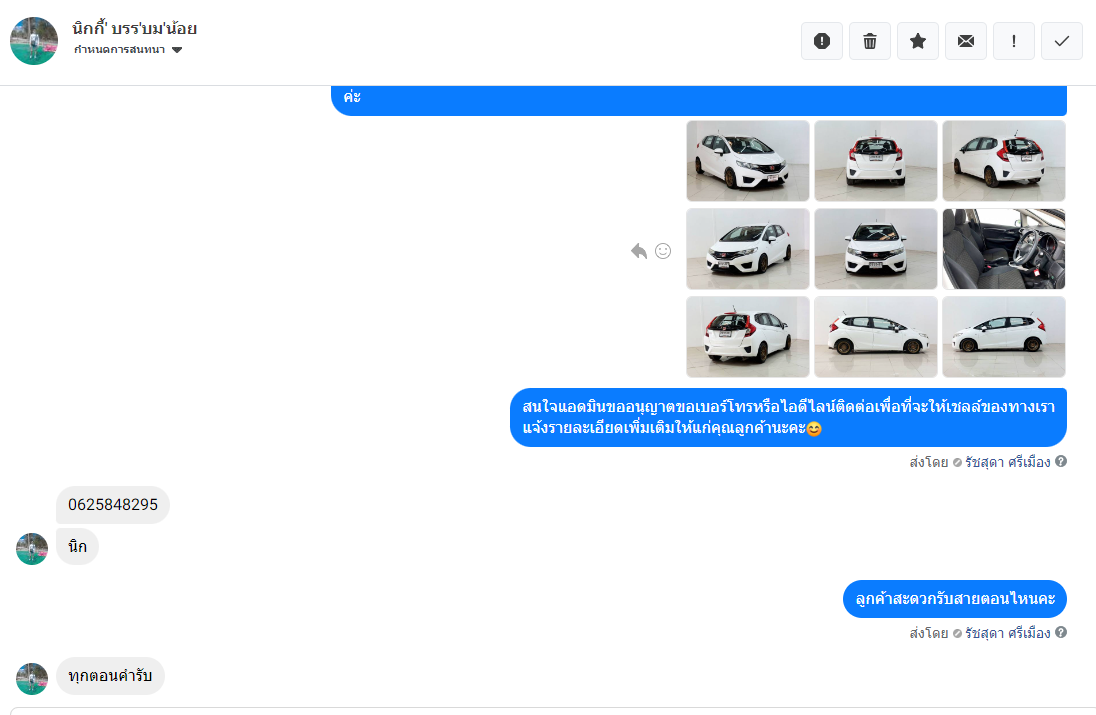This screenshot has width=1096, height=715.
Task: Open the interior seats car photo
Action: pyautogui.click(x=1004, y=249)
